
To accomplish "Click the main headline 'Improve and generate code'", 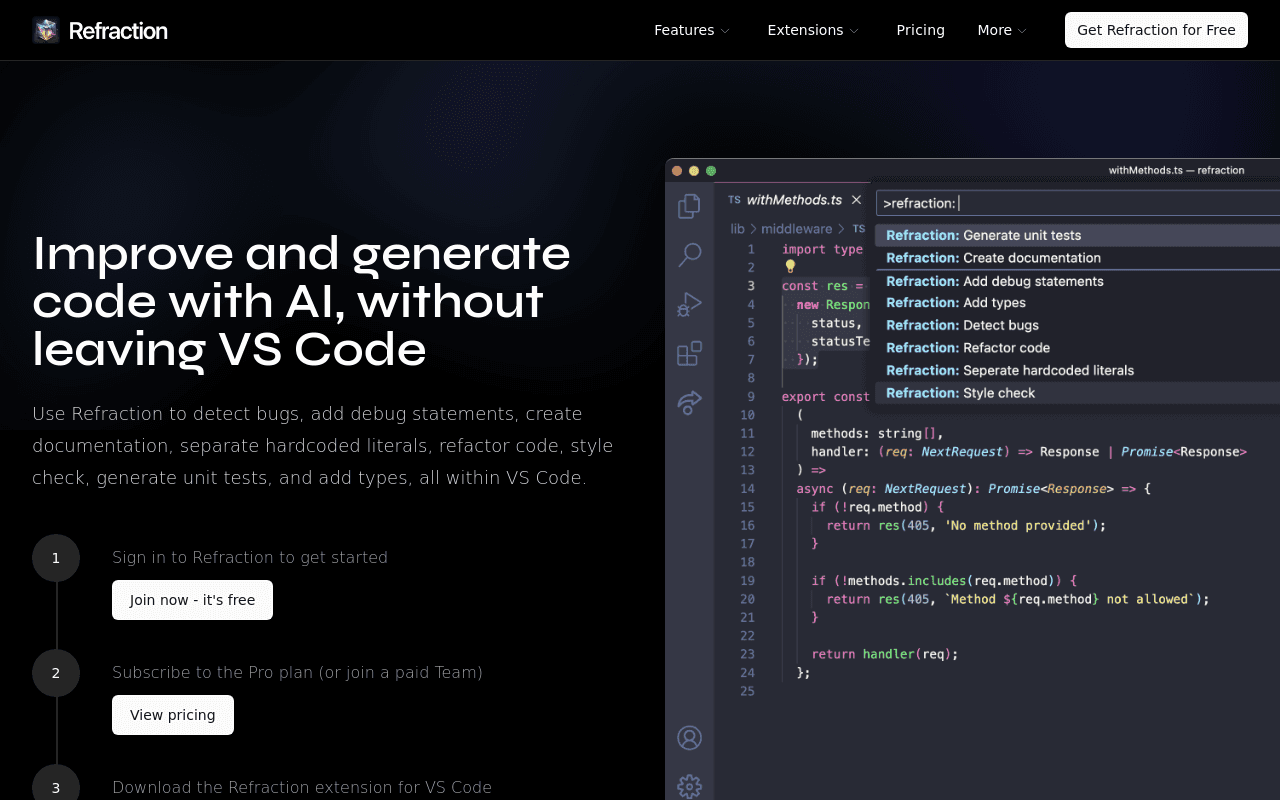I will pyautogui.click(x=301, y=301).
